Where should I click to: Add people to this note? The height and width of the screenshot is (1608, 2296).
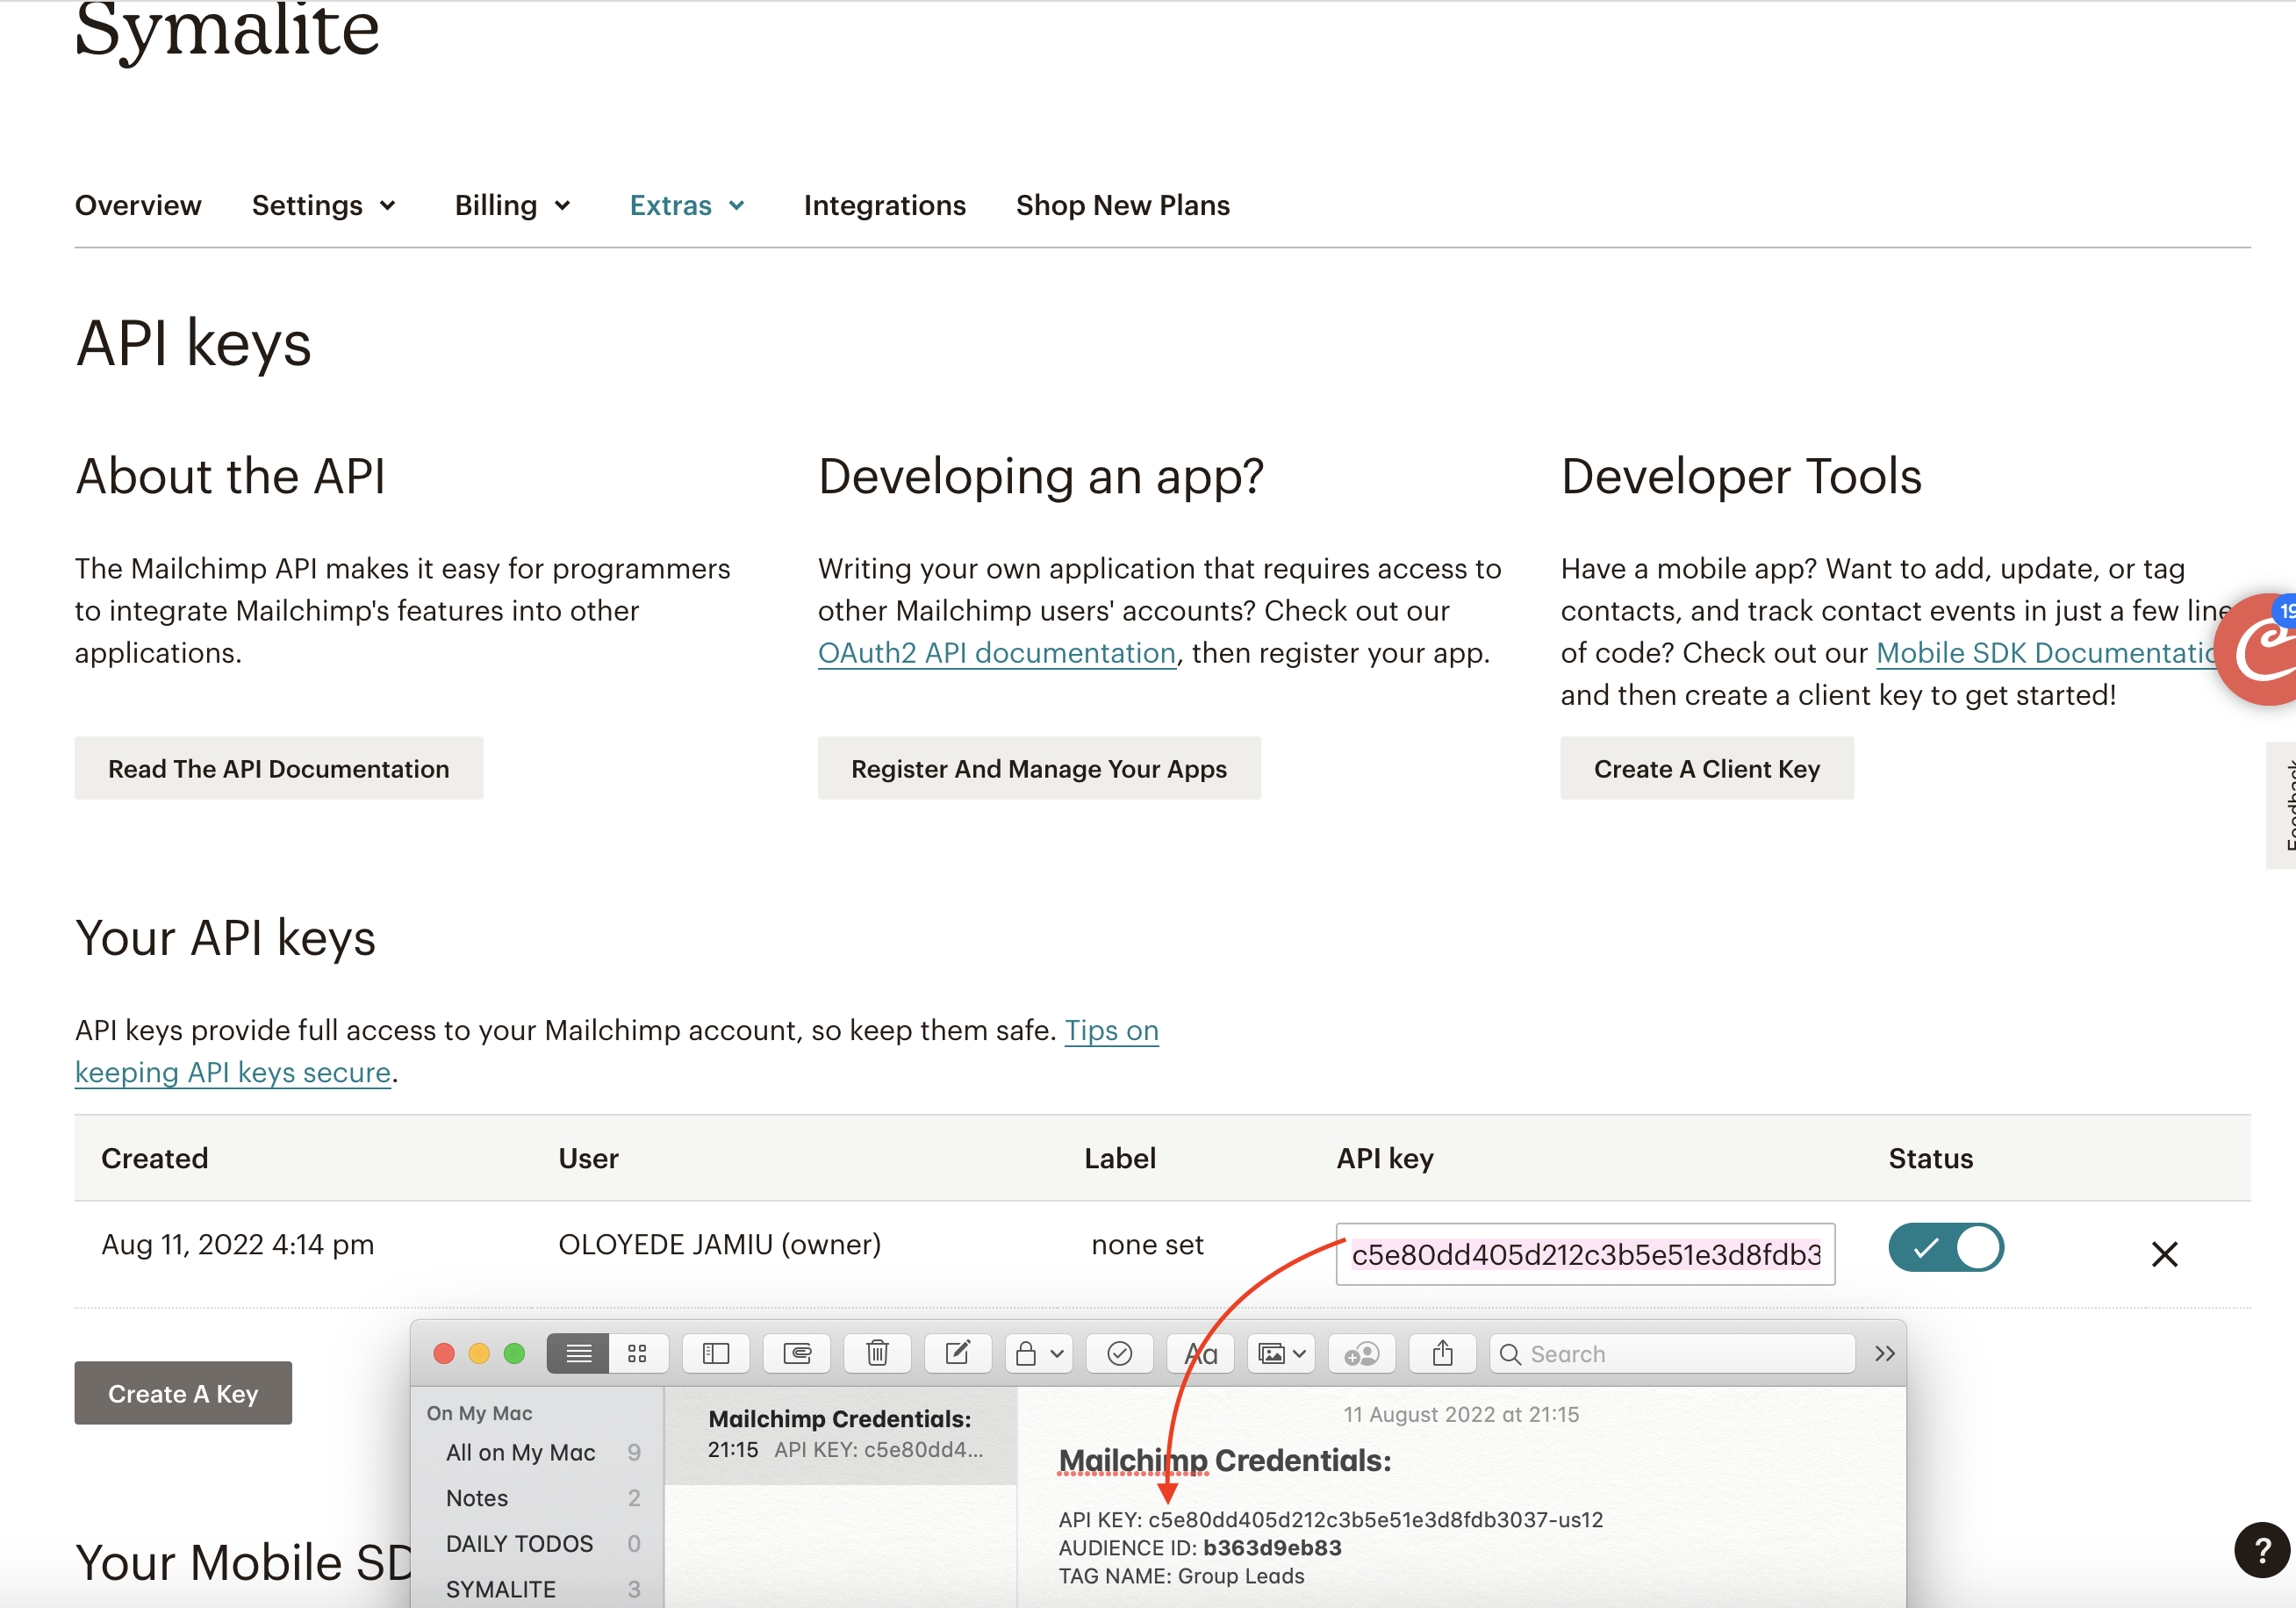click(1361, 1353)
